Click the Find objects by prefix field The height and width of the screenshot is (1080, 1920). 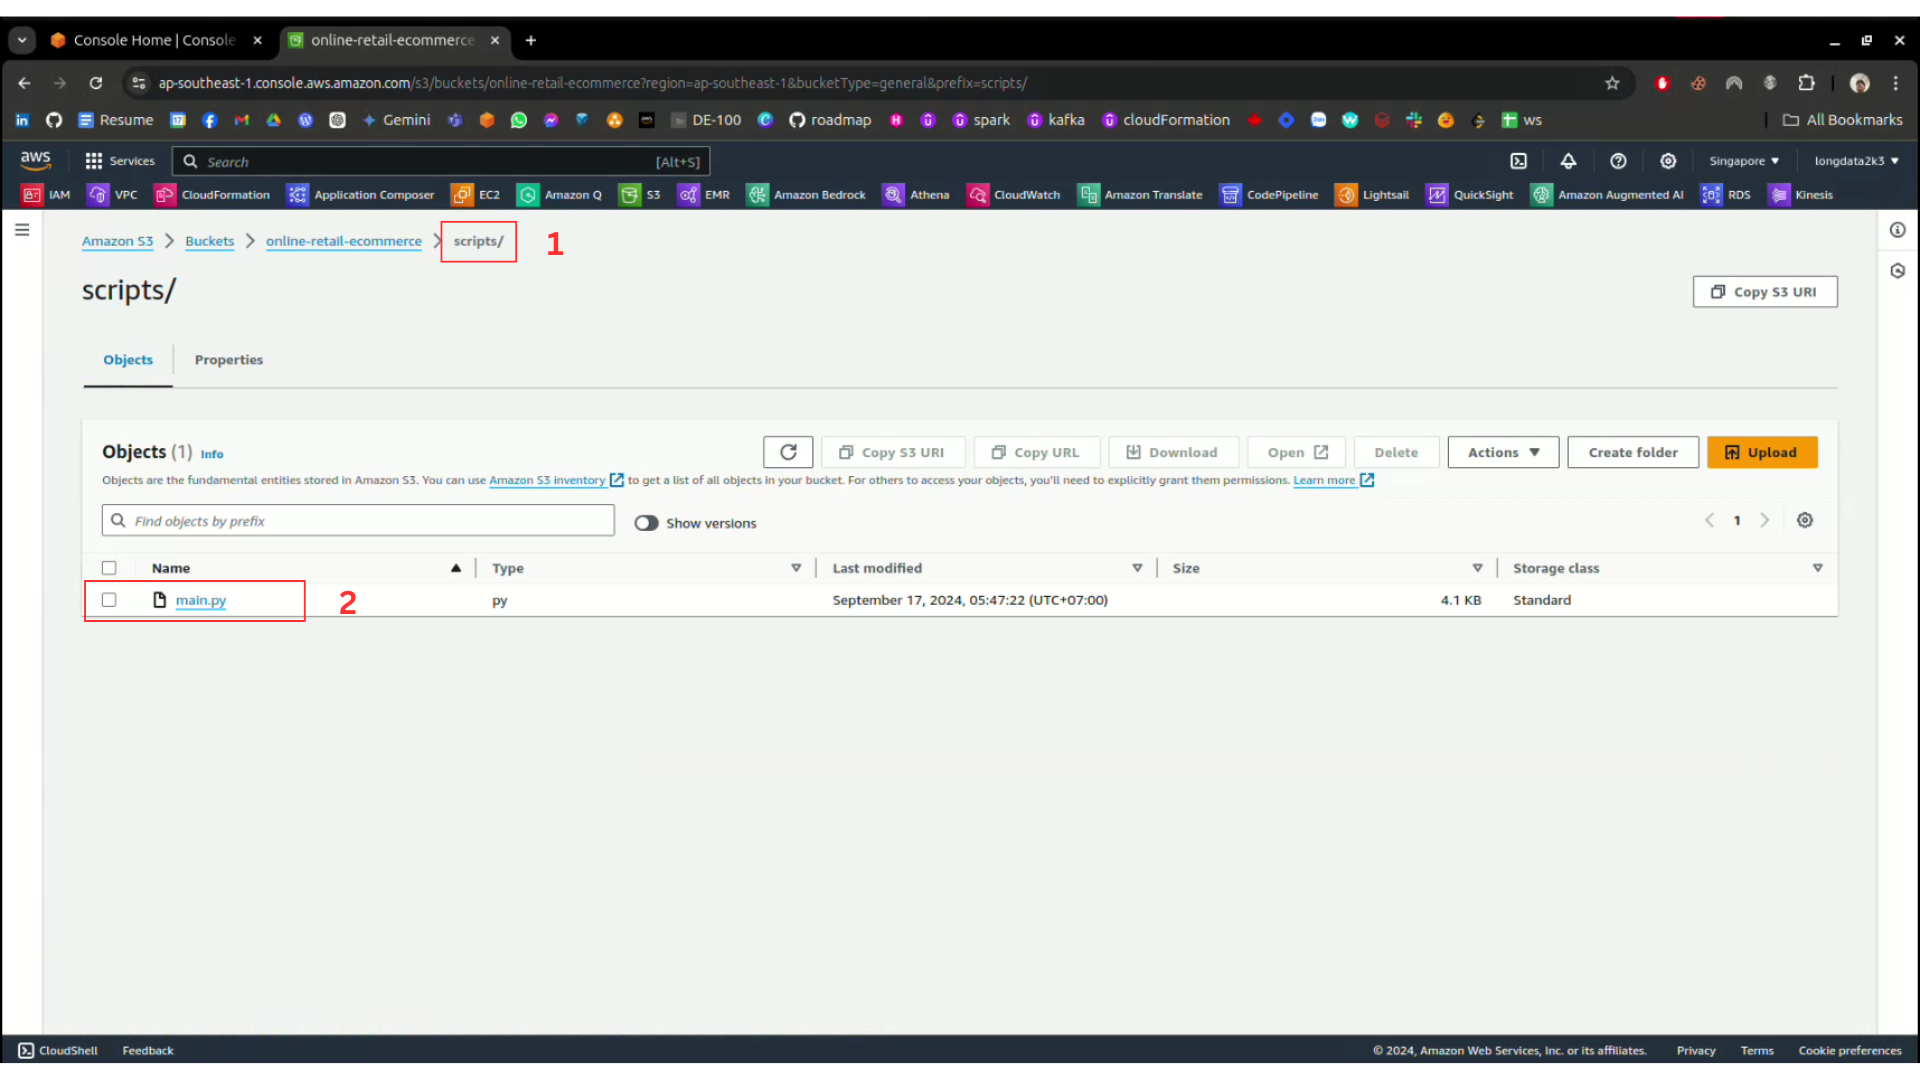point(358,521)
